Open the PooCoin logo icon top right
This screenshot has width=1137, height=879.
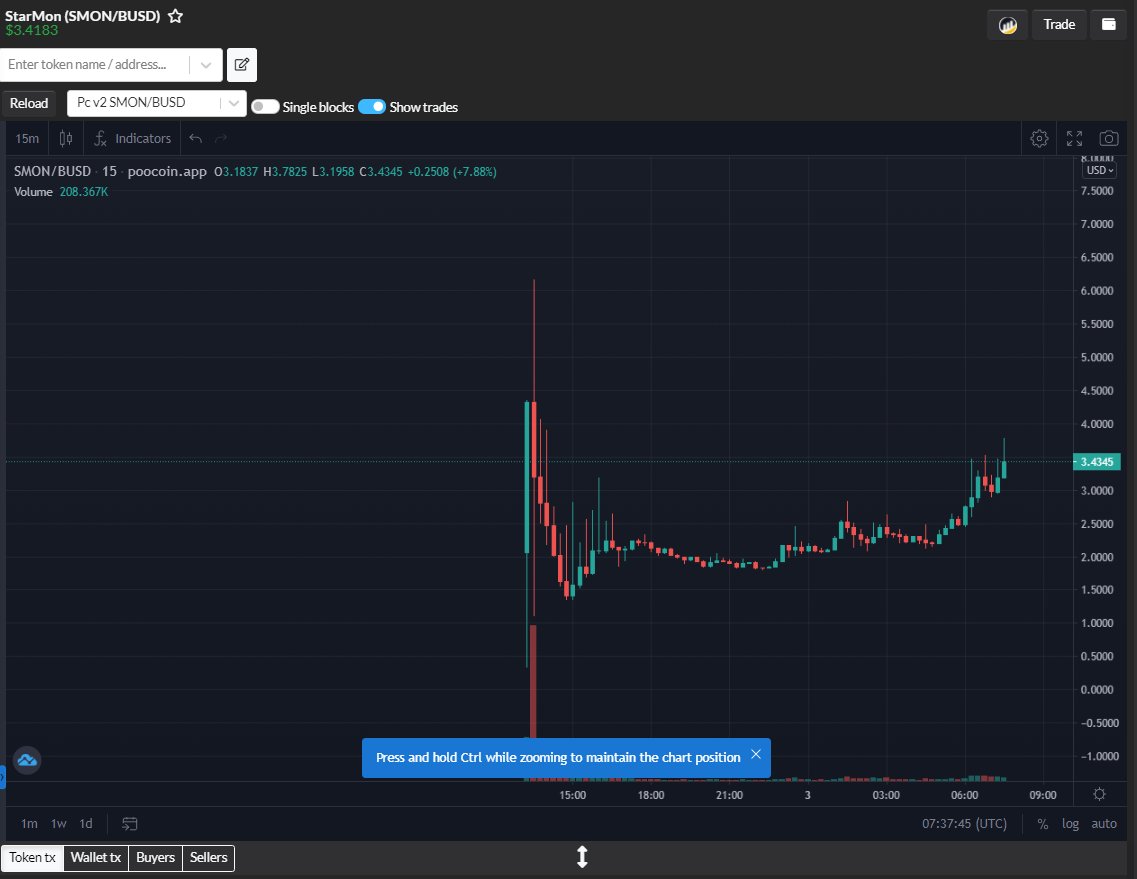pos(1006,24)
